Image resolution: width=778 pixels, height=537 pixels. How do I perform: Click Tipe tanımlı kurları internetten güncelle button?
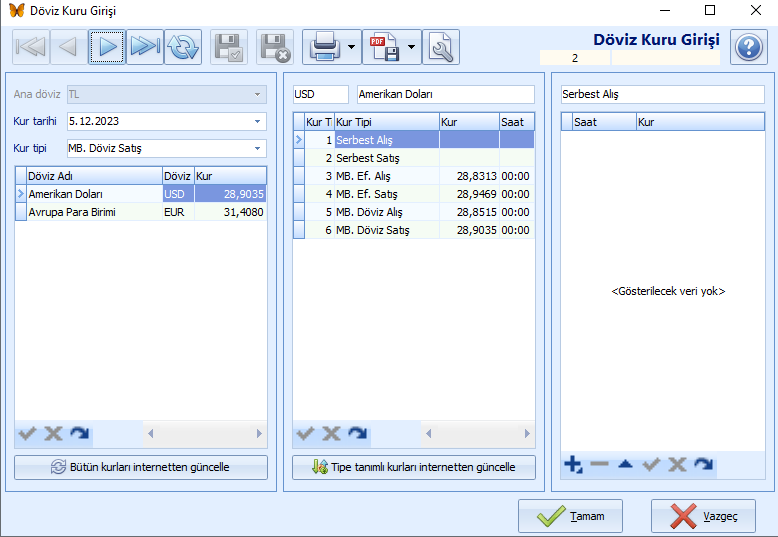point(414,467)
